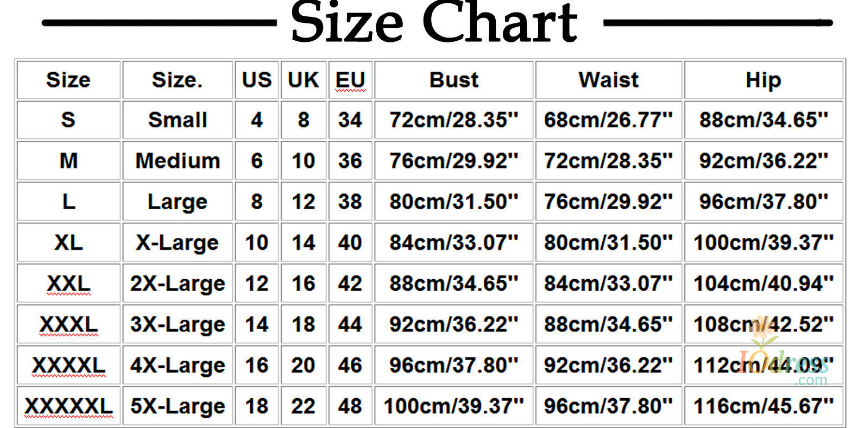Viewport: 852px width, 428px height.
Task: Select the US column header cell
Action: pyautogui.click(x=257, y=80)
